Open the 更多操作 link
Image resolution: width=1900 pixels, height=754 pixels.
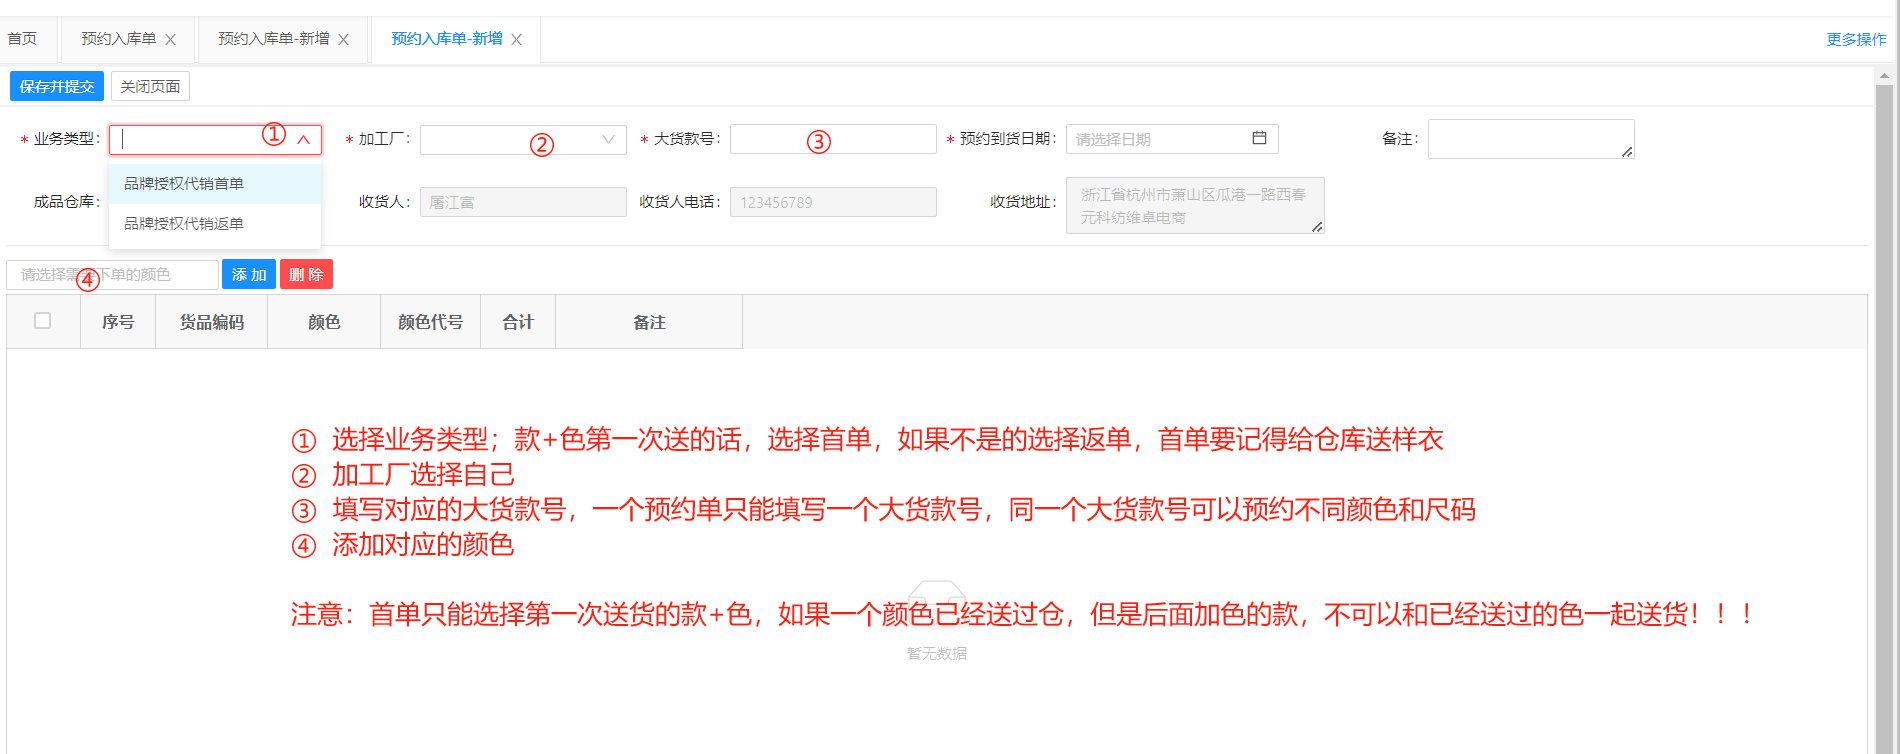pos(1856,40)
